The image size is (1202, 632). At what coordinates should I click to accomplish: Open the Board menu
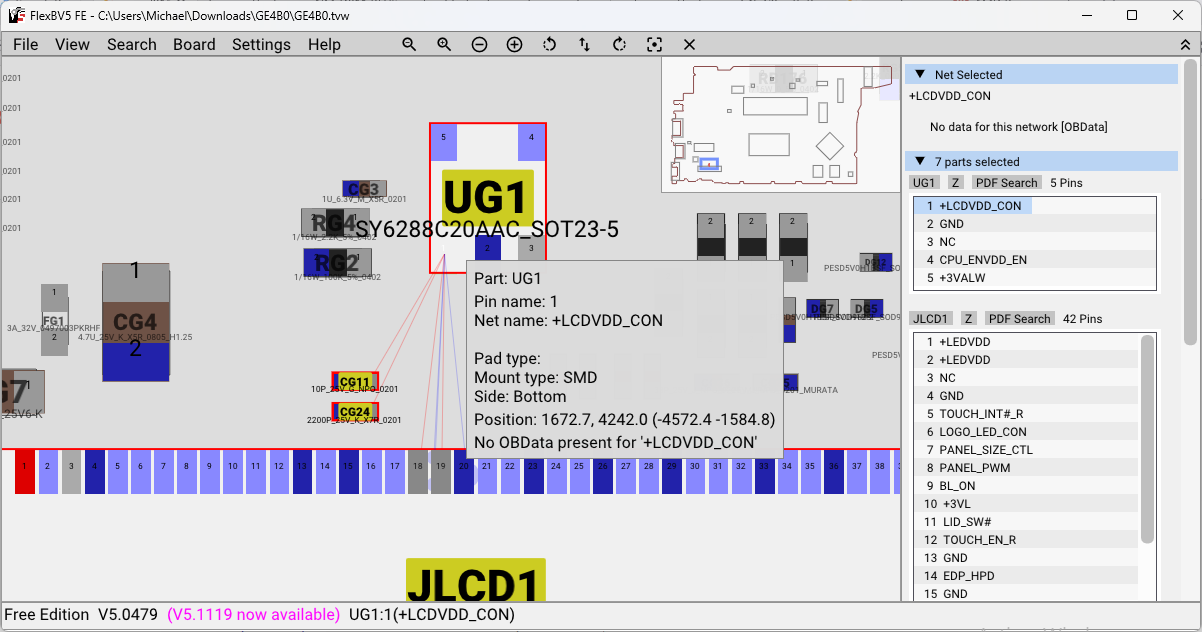[194, 44]
